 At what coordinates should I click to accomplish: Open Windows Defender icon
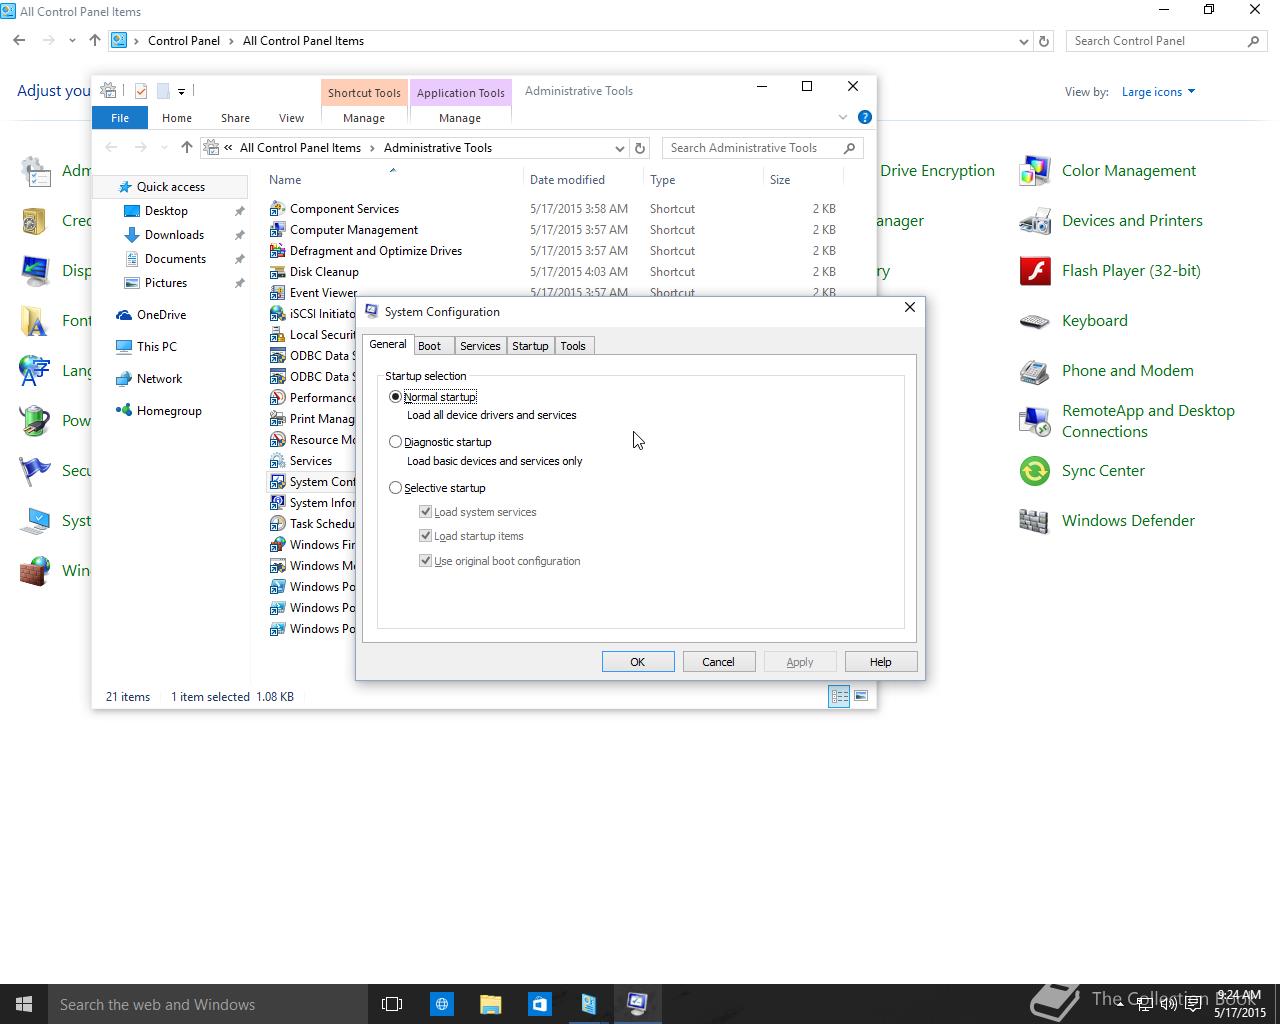click(1034, 521)
